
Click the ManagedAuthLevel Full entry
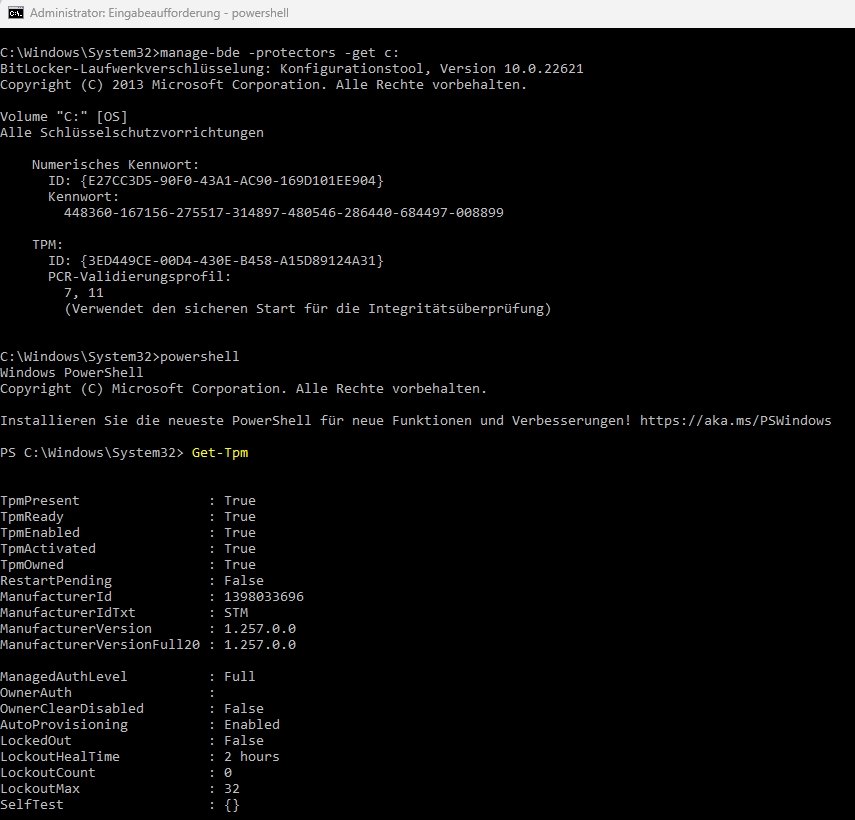tap(127, 677)
